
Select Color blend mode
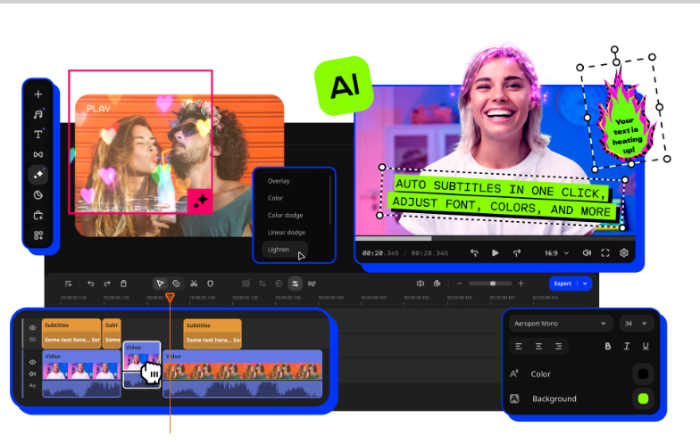[x=275, y=198]
